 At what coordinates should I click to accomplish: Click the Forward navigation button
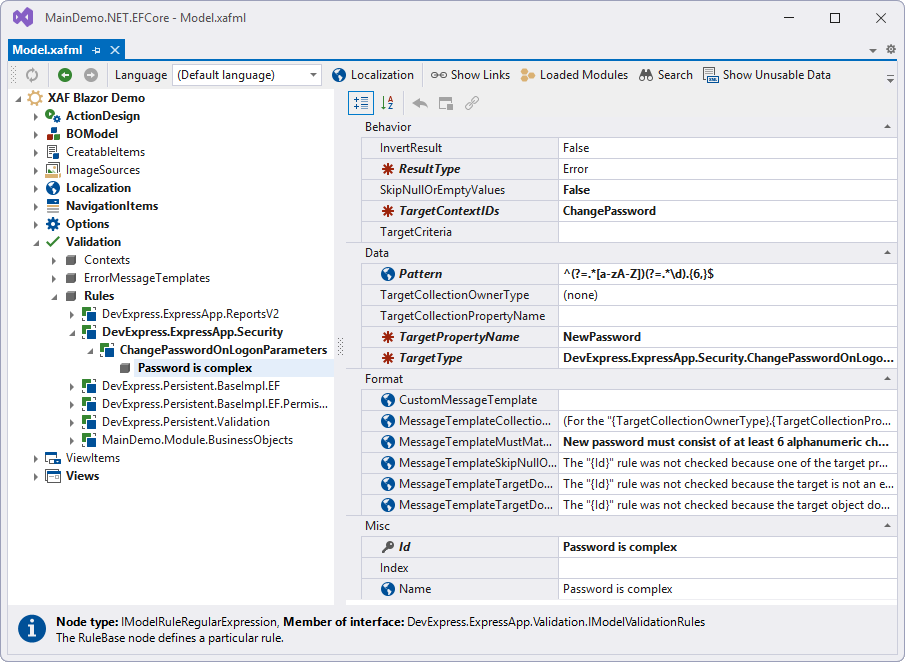click(89, 74)
